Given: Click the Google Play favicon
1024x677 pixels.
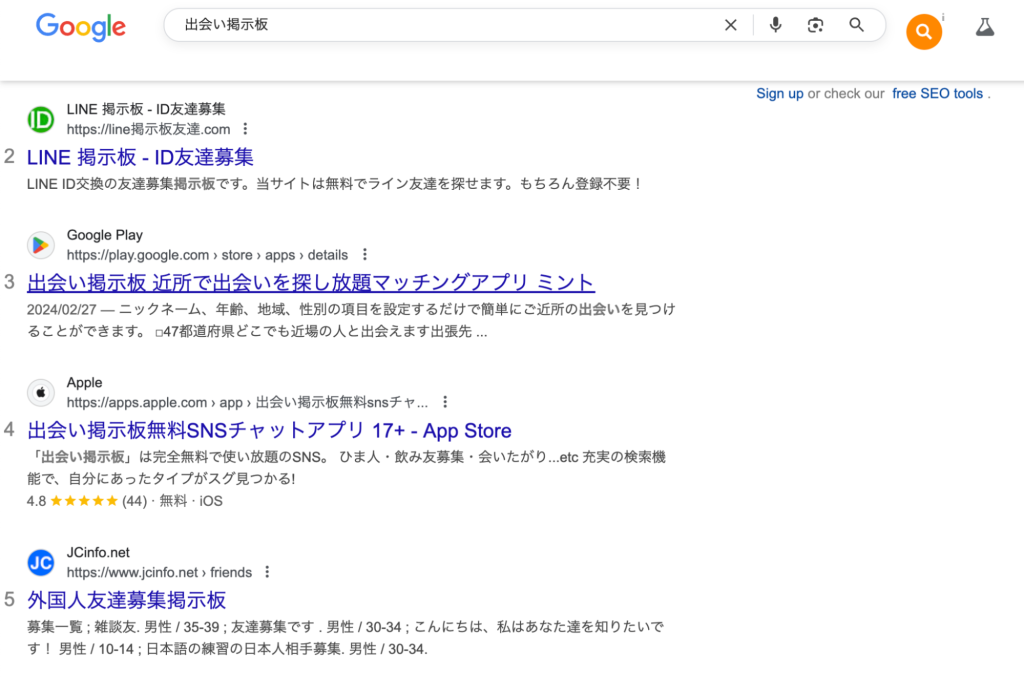Looking at the screenshot, I should coord(40,245).
